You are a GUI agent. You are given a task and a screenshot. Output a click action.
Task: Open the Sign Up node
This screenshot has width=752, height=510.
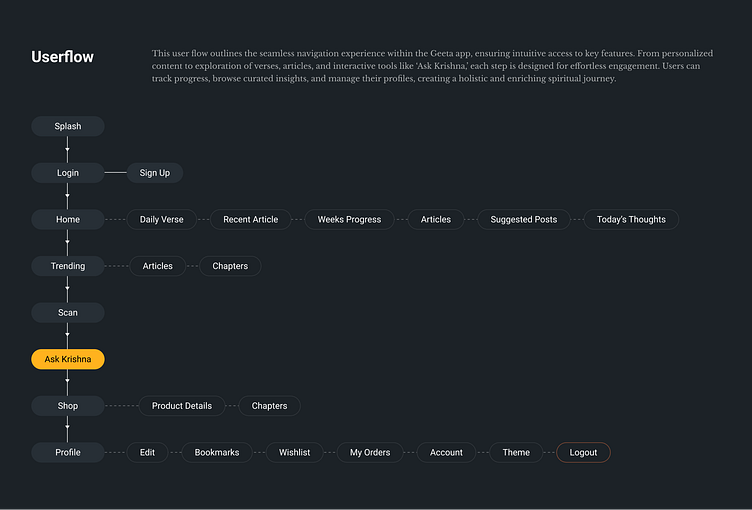155,173
